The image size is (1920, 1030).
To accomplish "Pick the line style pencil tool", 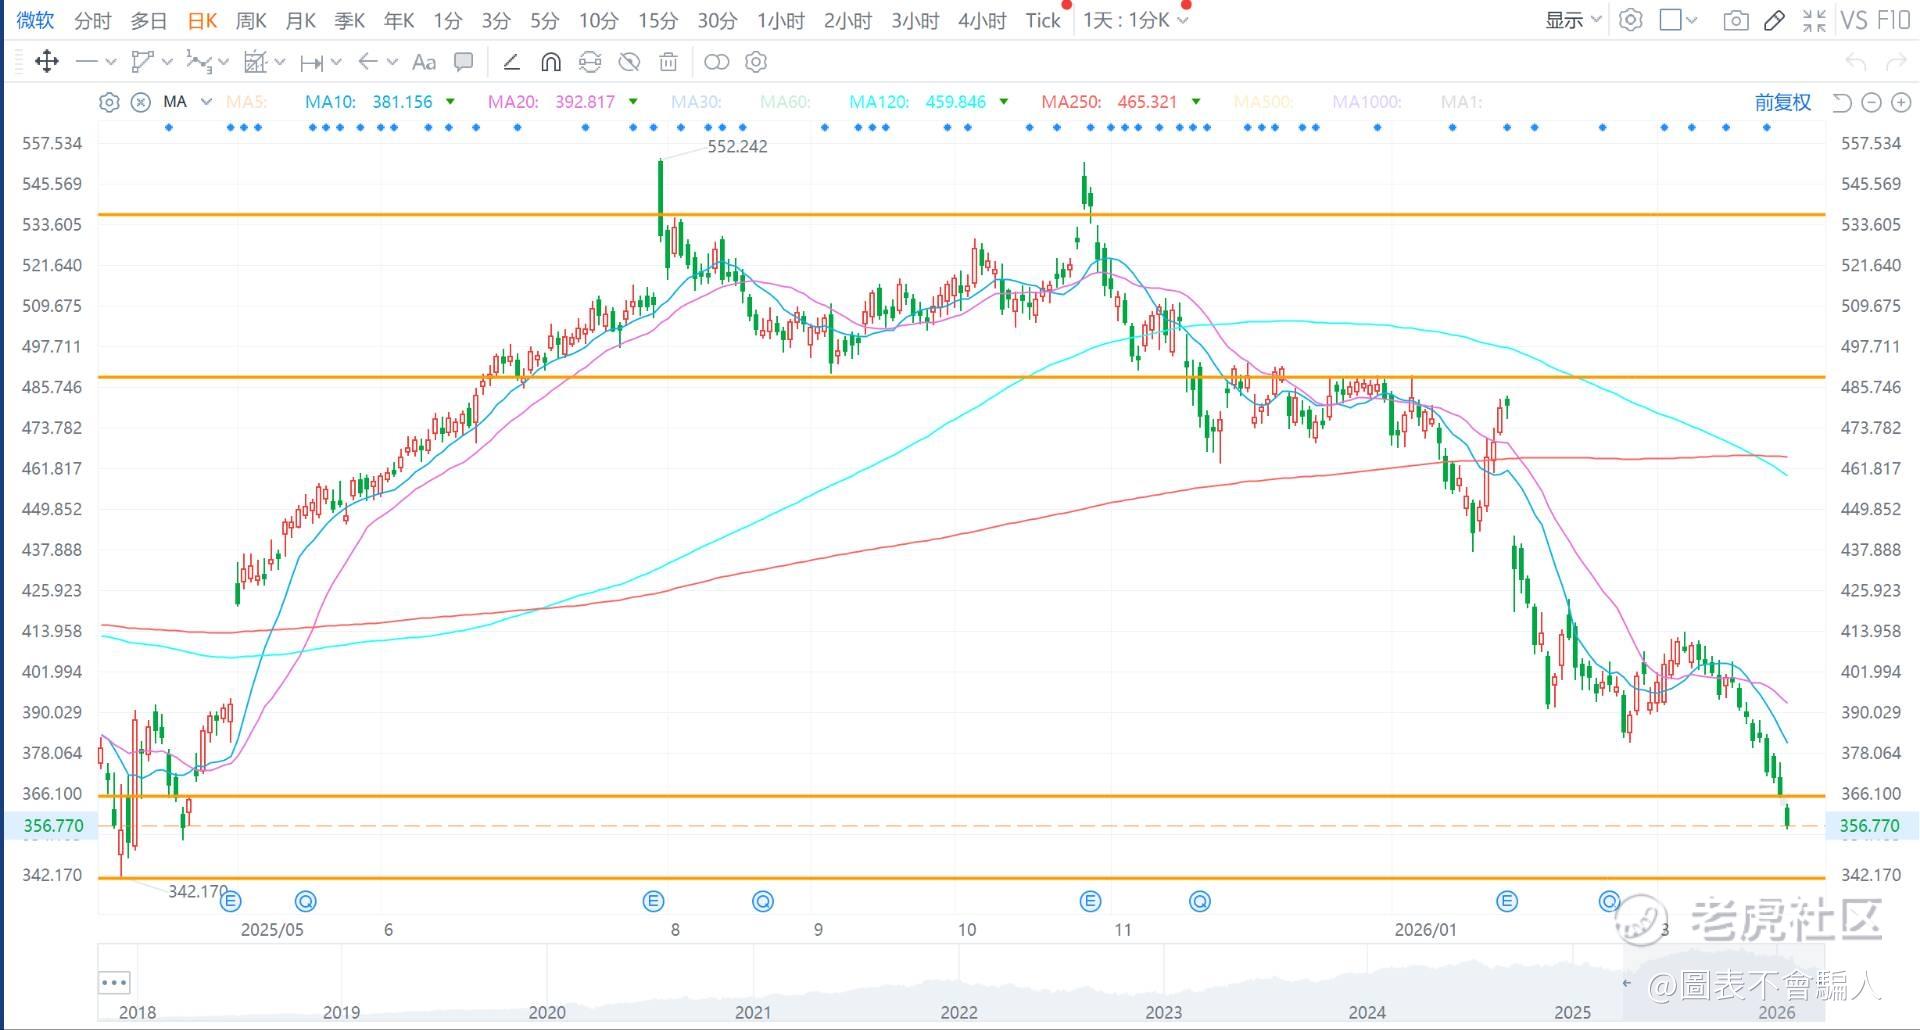I will point(511,62).
